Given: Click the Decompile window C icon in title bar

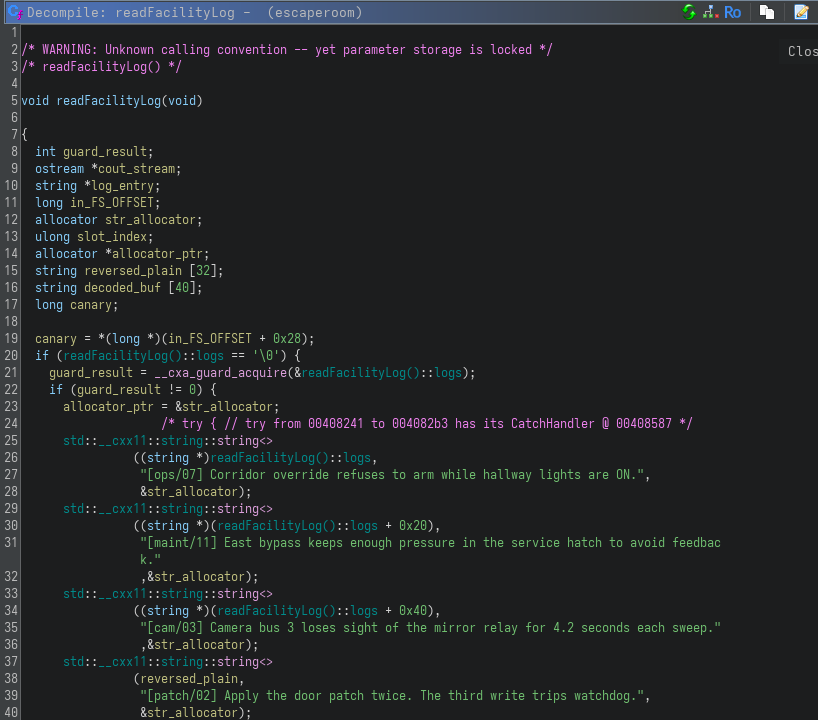Looking at the screenshot, I should [15, 12].
